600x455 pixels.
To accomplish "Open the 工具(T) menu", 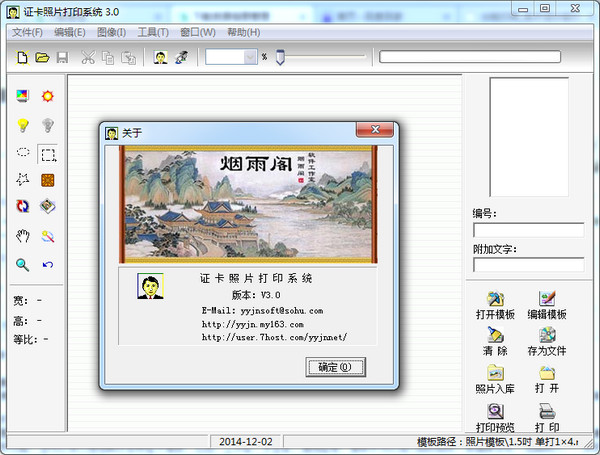I will coord(153,32).
